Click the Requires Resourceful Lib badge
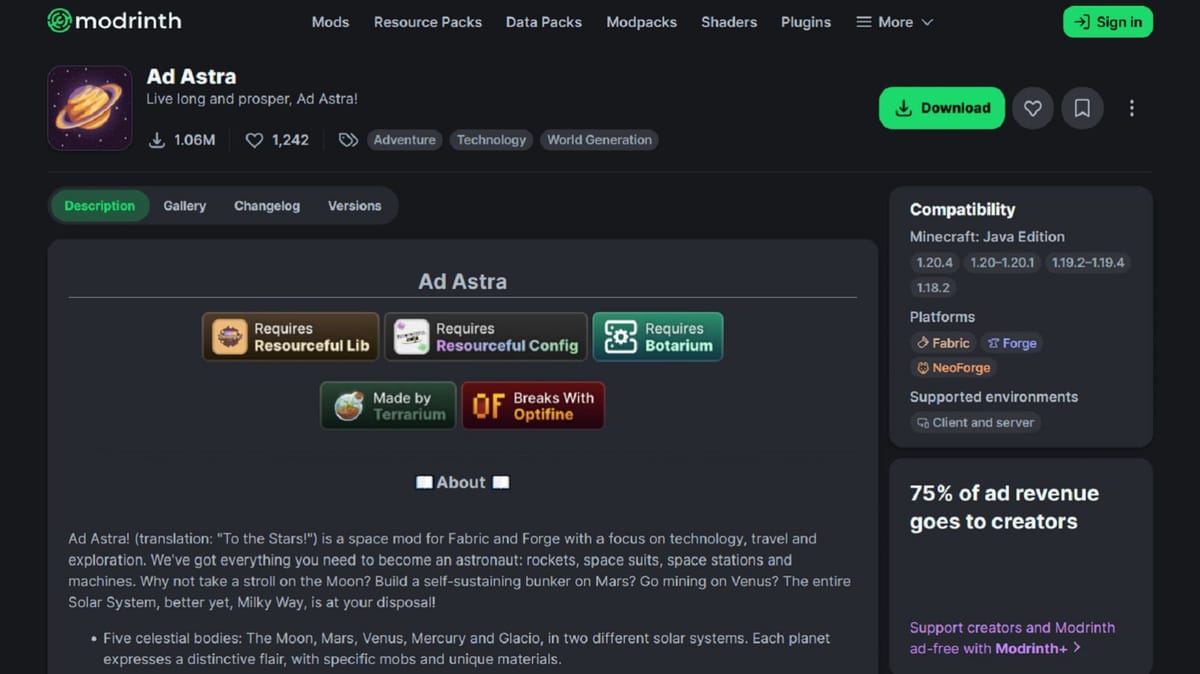The height and width of the screenshot is (674, 1200). pyautogui.click(x=289, y=337)
